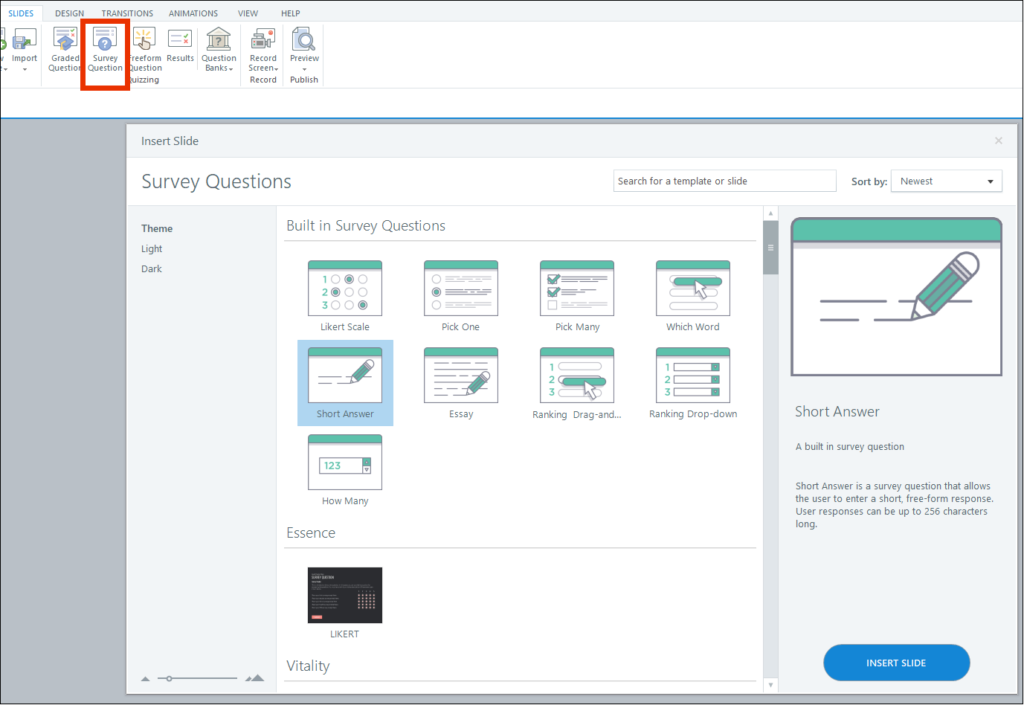
Task: Click the Insert Slide button
Action: (x=896, y=663)
